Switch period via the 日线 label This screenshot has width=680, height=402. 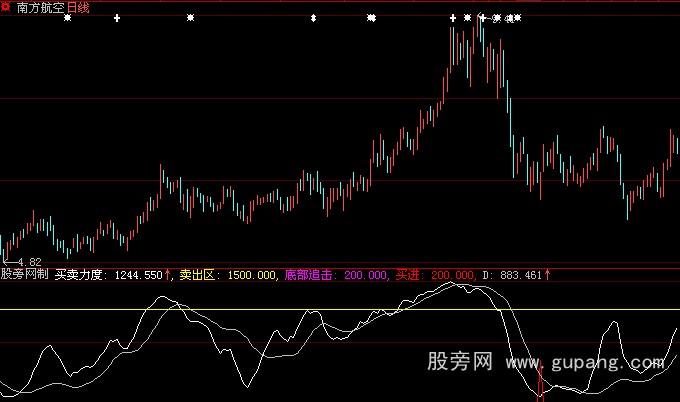coord(78,7)
